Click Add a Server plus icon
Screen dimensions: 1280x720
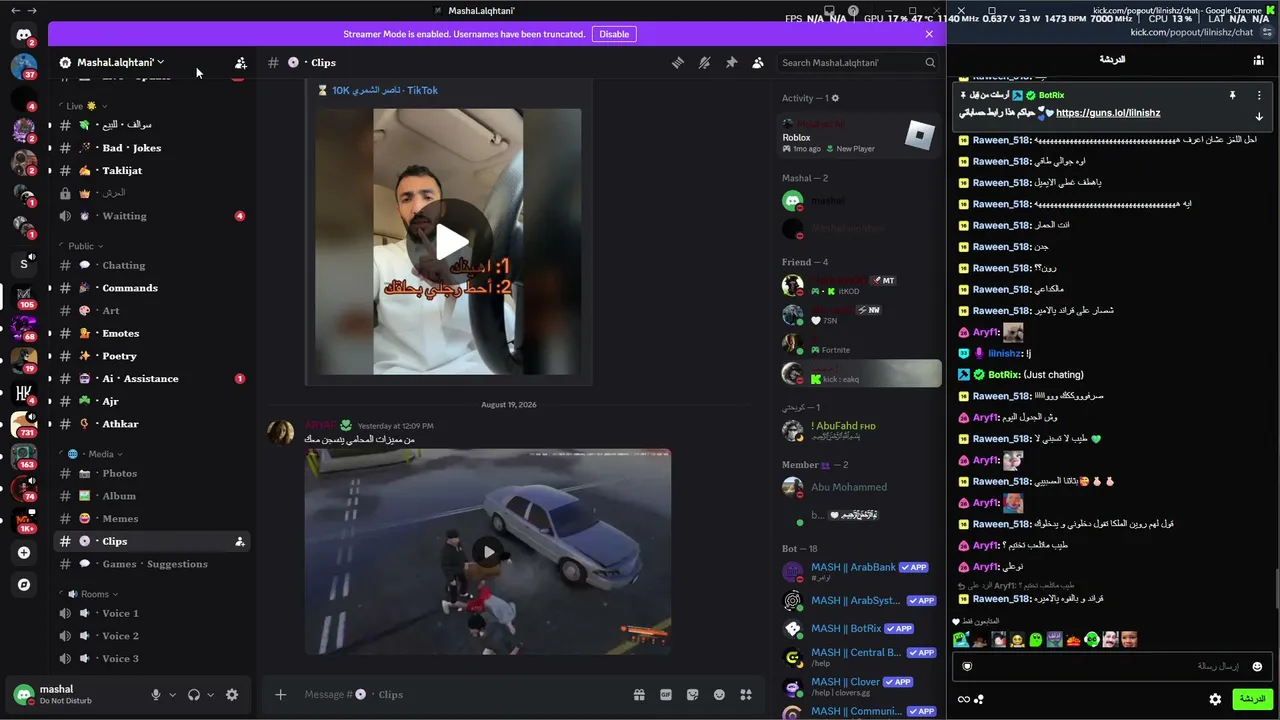click(x=24, y=552)
